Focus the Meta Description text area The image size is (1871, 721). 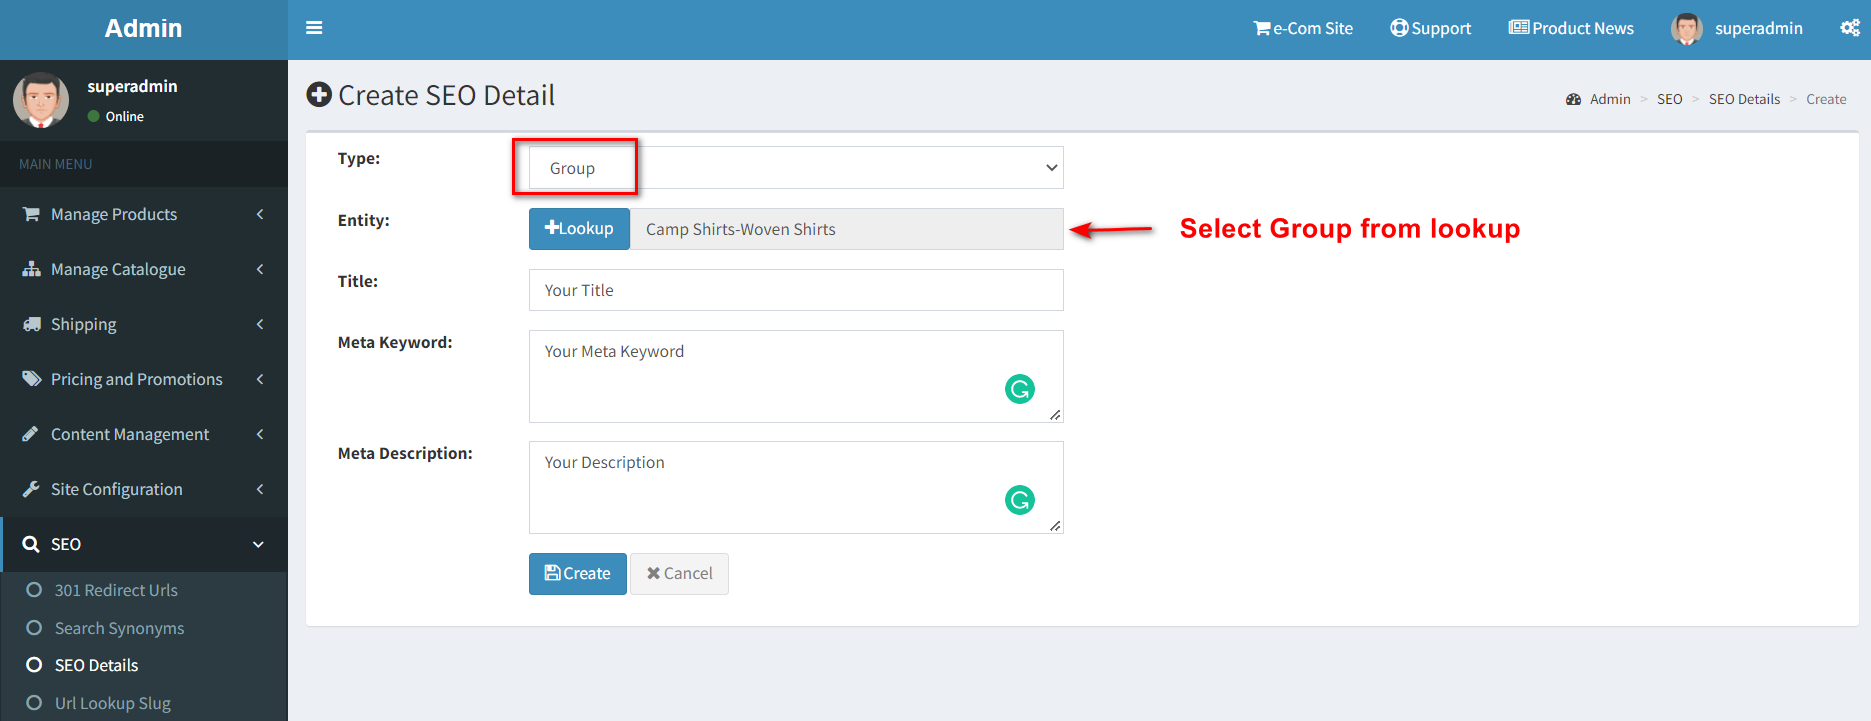(x=796, y=487)
